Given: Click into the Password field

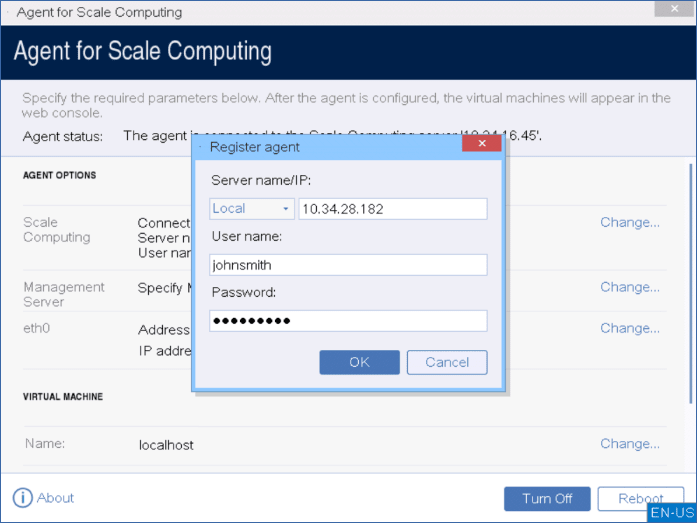Looking at the screenshot, I should (x=348, y=321).
